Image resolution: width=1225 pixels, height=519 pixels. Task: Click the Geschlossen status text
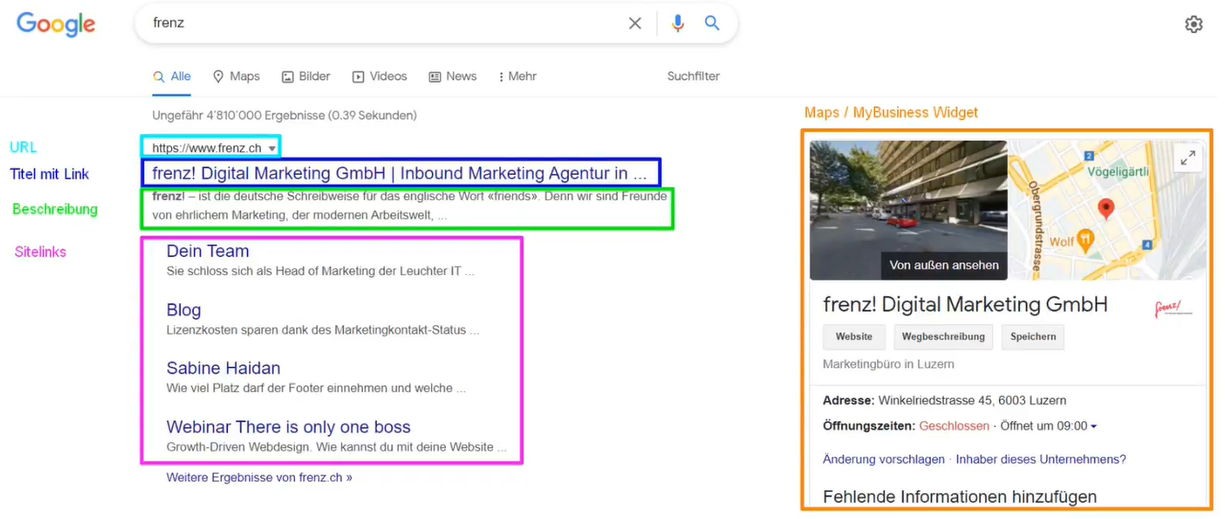tap(954, 427)
